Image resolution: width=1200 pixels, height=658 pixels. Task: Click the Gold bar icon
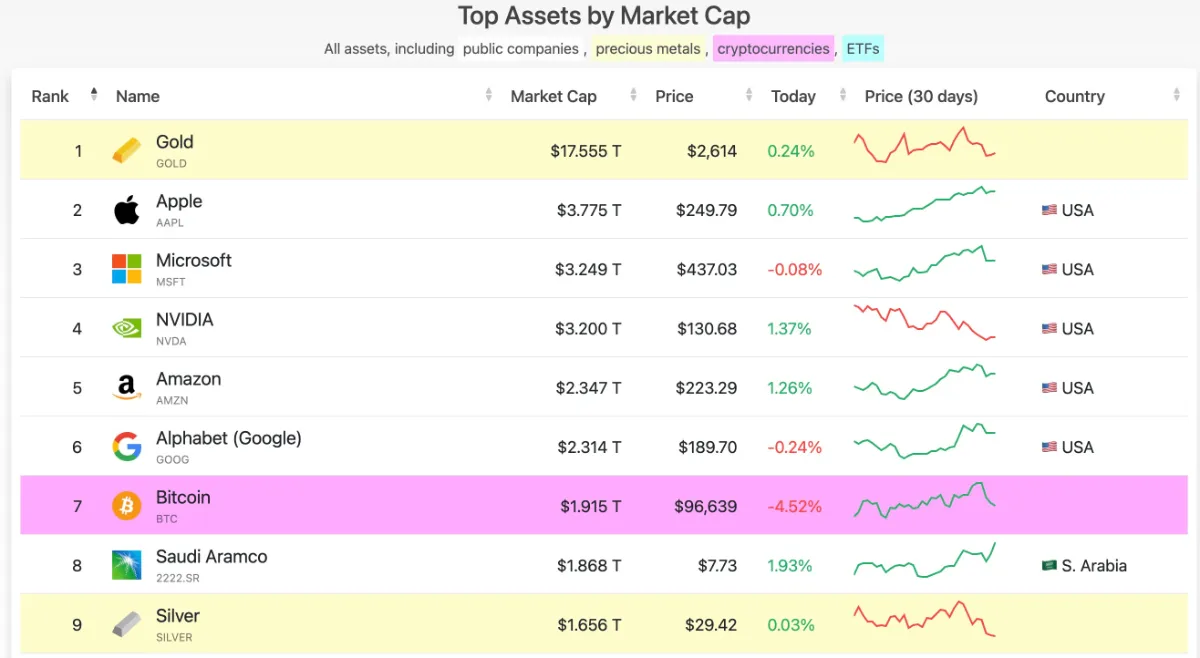pos(127,151)
